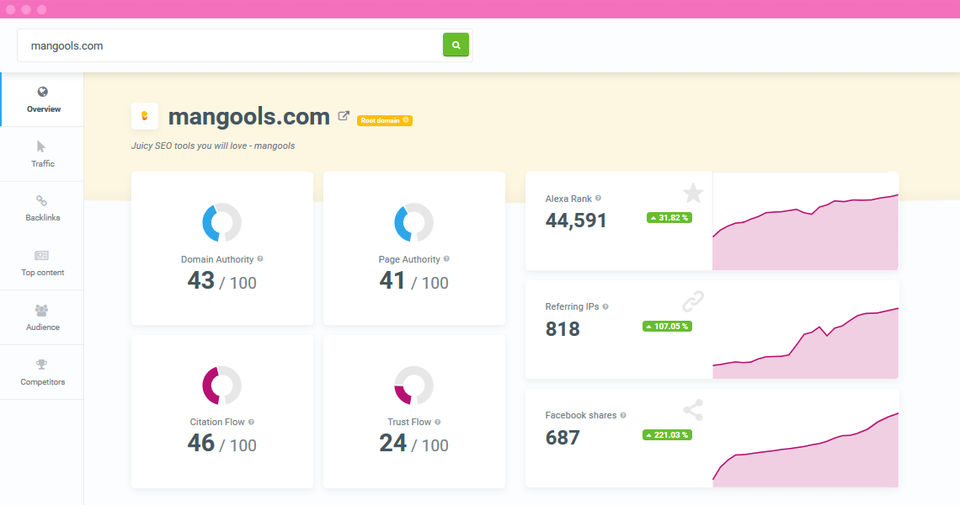Click the 31.82 % change badge
This screenshot has height=505, width=960.
[x=669, y=218]
